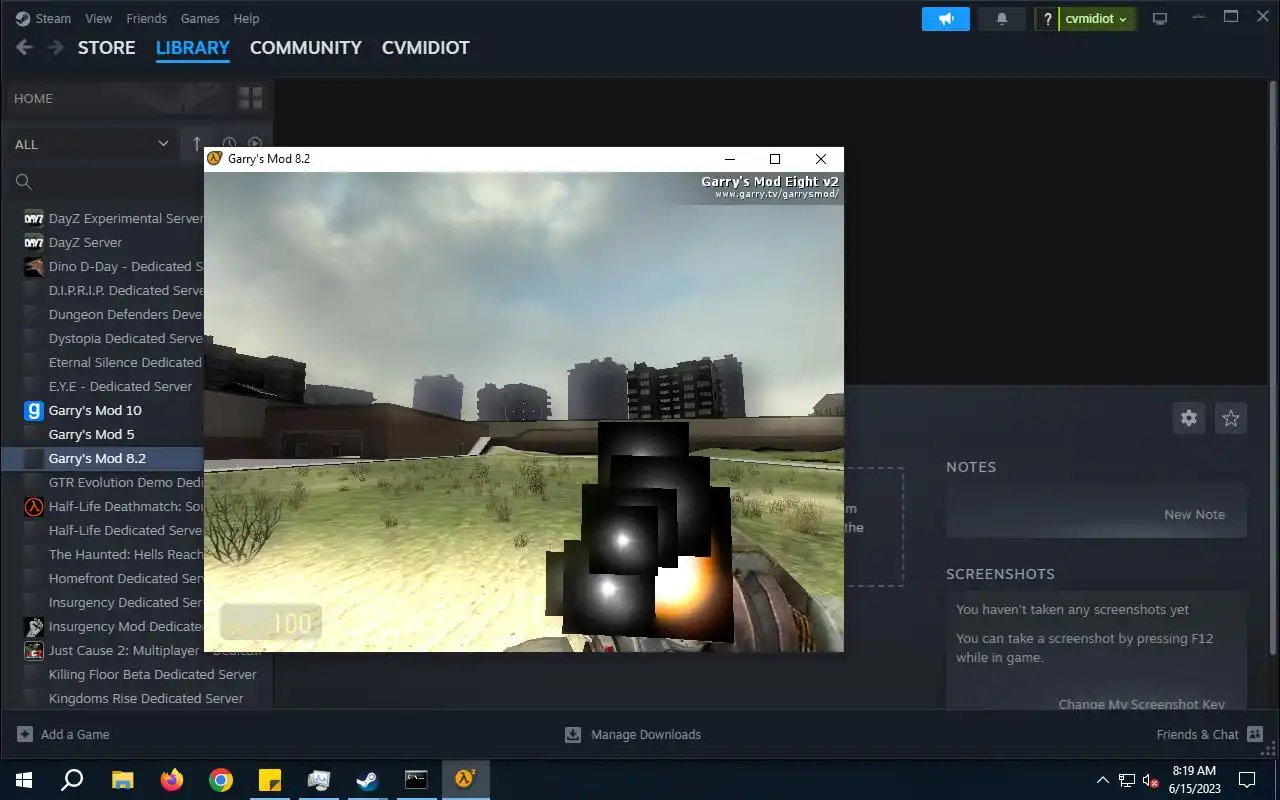The height and width of the screenshot is (800, 1280).
Task: Go back with the left arrow
Action: (x=25, y=47)
